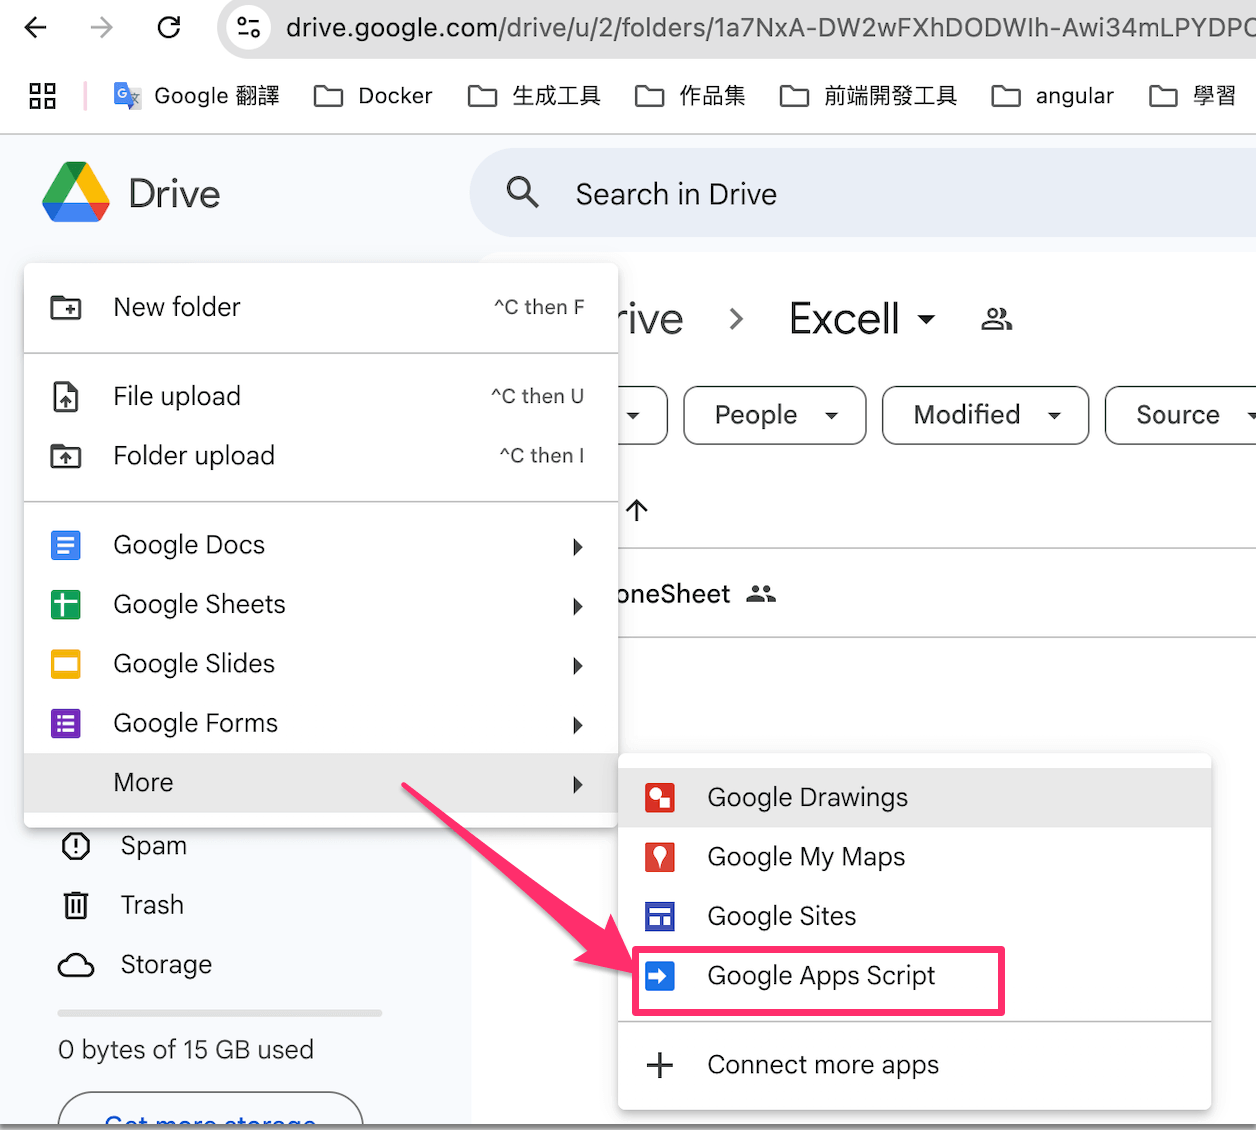Viewport: 1256px width, 1130px height.
Task: Expand the Excell folder dropdown arrow
Action: [x=926, y=320]
